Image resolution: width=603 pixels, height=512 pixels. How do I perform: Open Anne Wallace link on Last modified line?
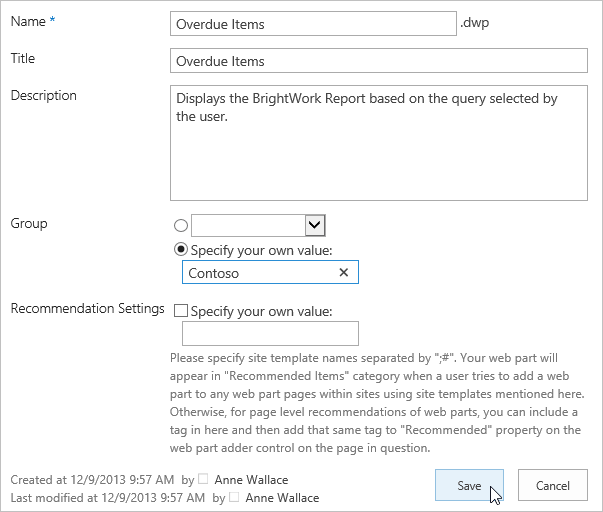pos(282,496)
